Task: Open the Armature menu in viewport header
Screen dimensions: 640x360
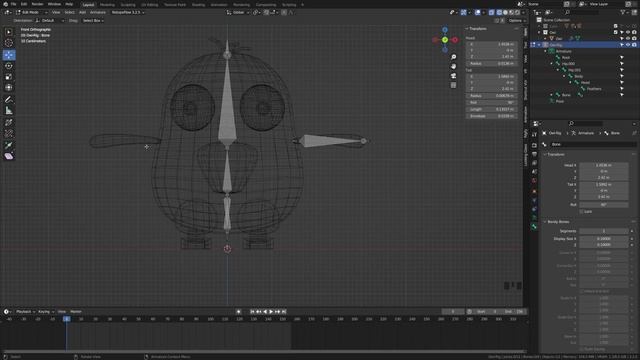Action: coord(98,12)
